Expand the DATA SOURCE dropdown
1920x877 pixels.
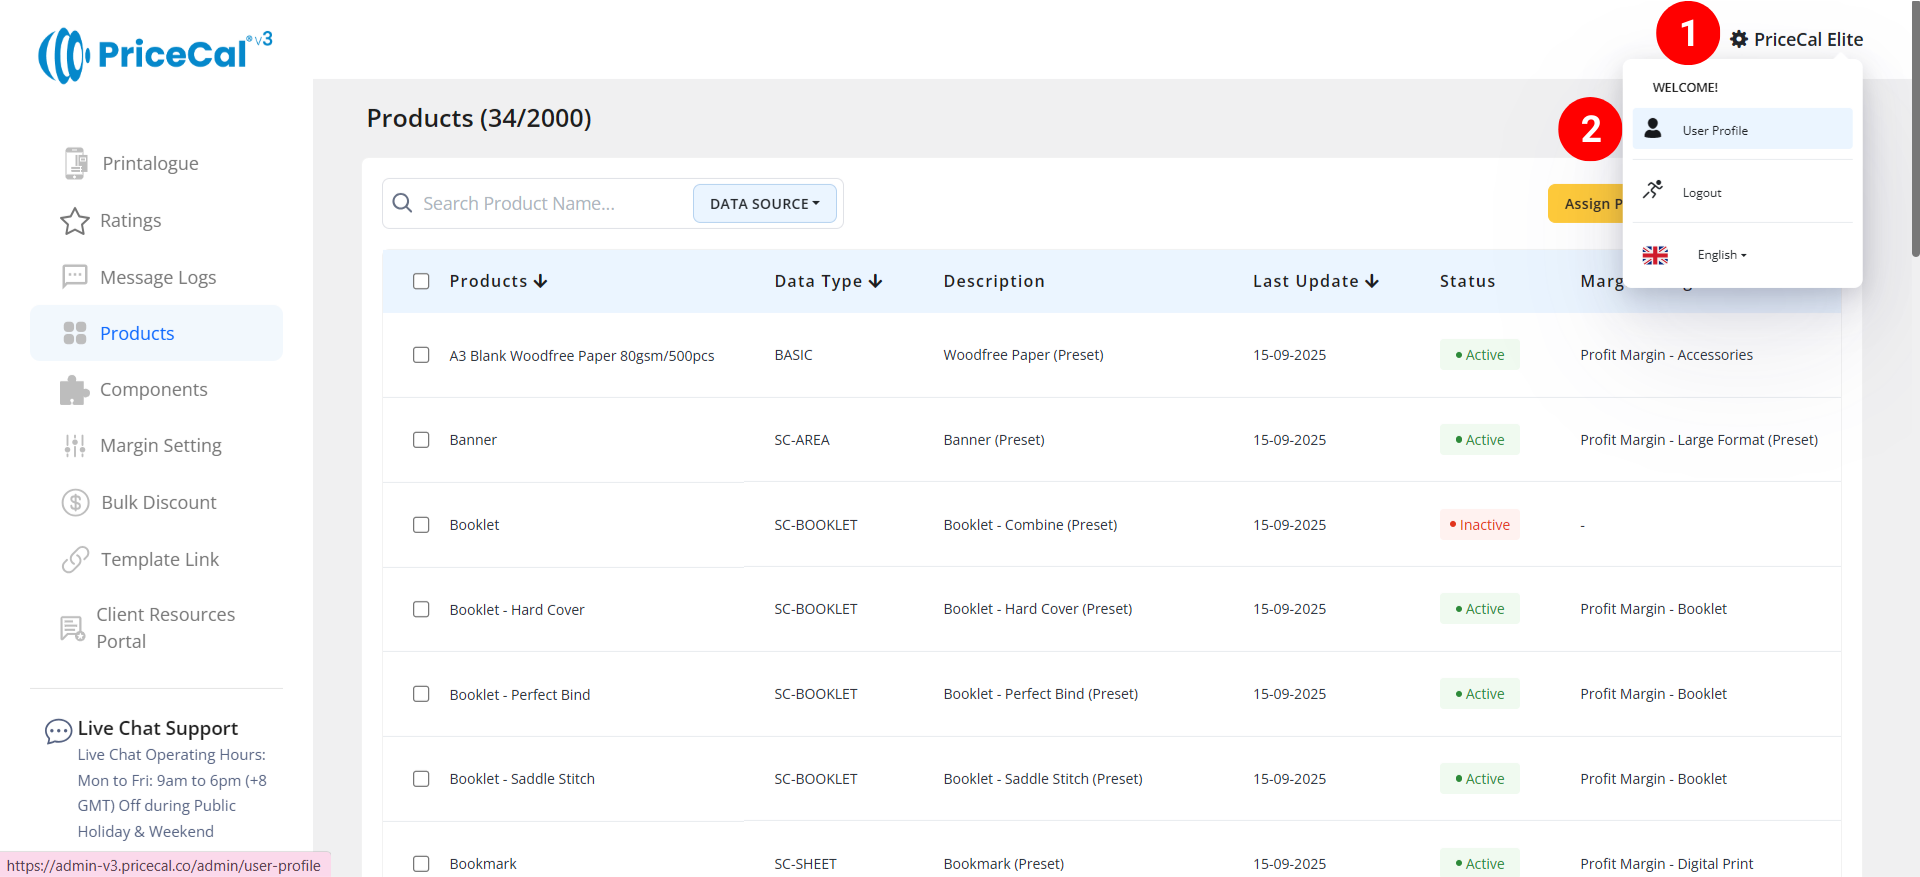click(x=764, y=204)
